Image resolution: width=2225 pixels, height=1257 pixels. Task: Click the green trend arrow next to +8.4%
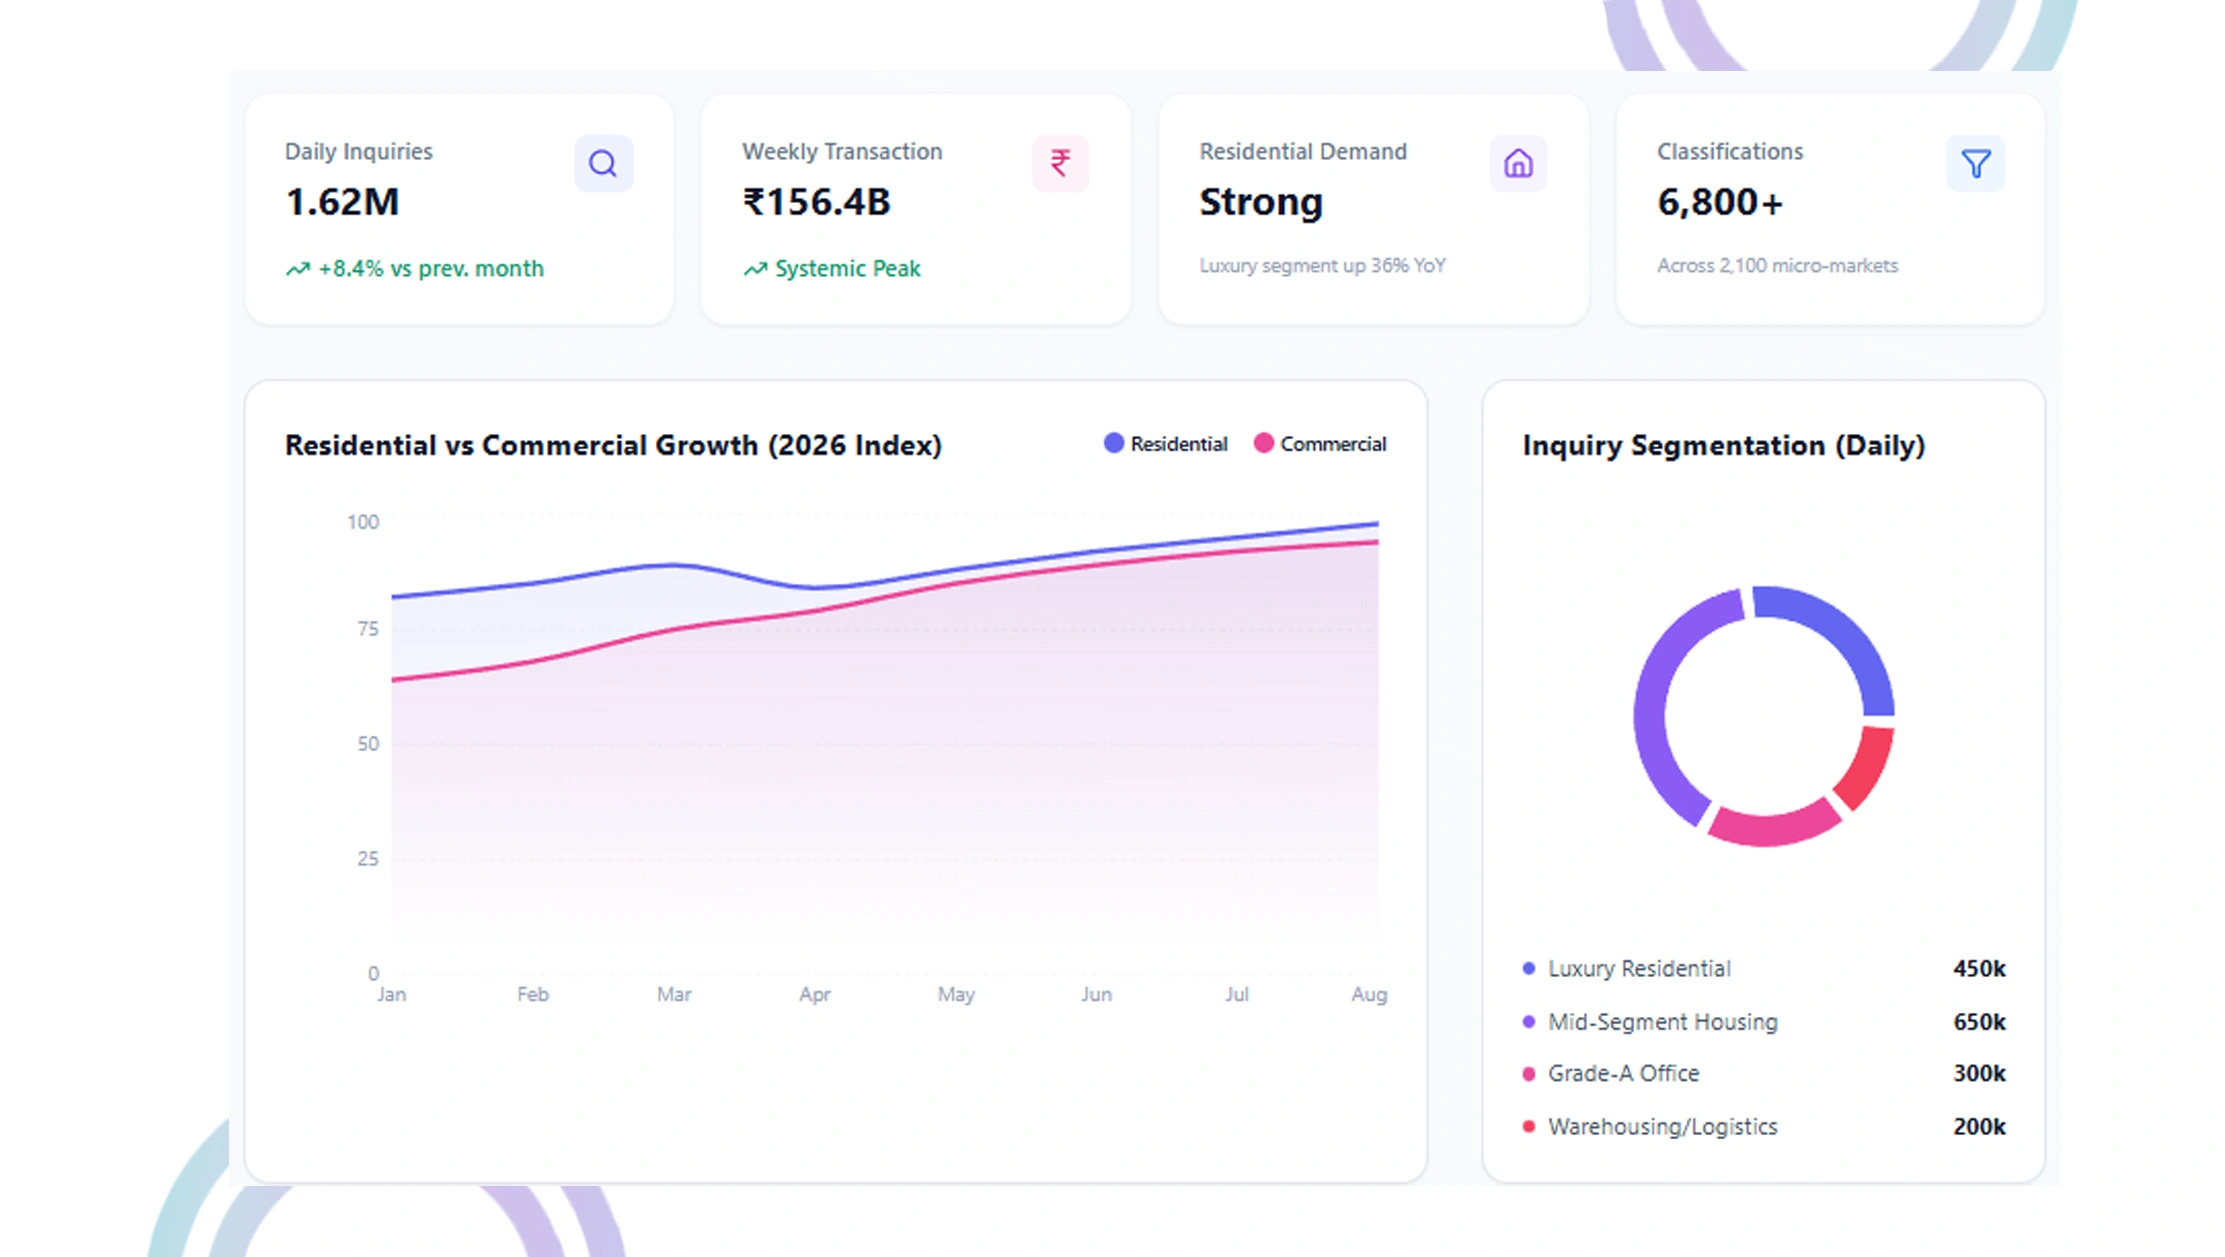point(297,268)
